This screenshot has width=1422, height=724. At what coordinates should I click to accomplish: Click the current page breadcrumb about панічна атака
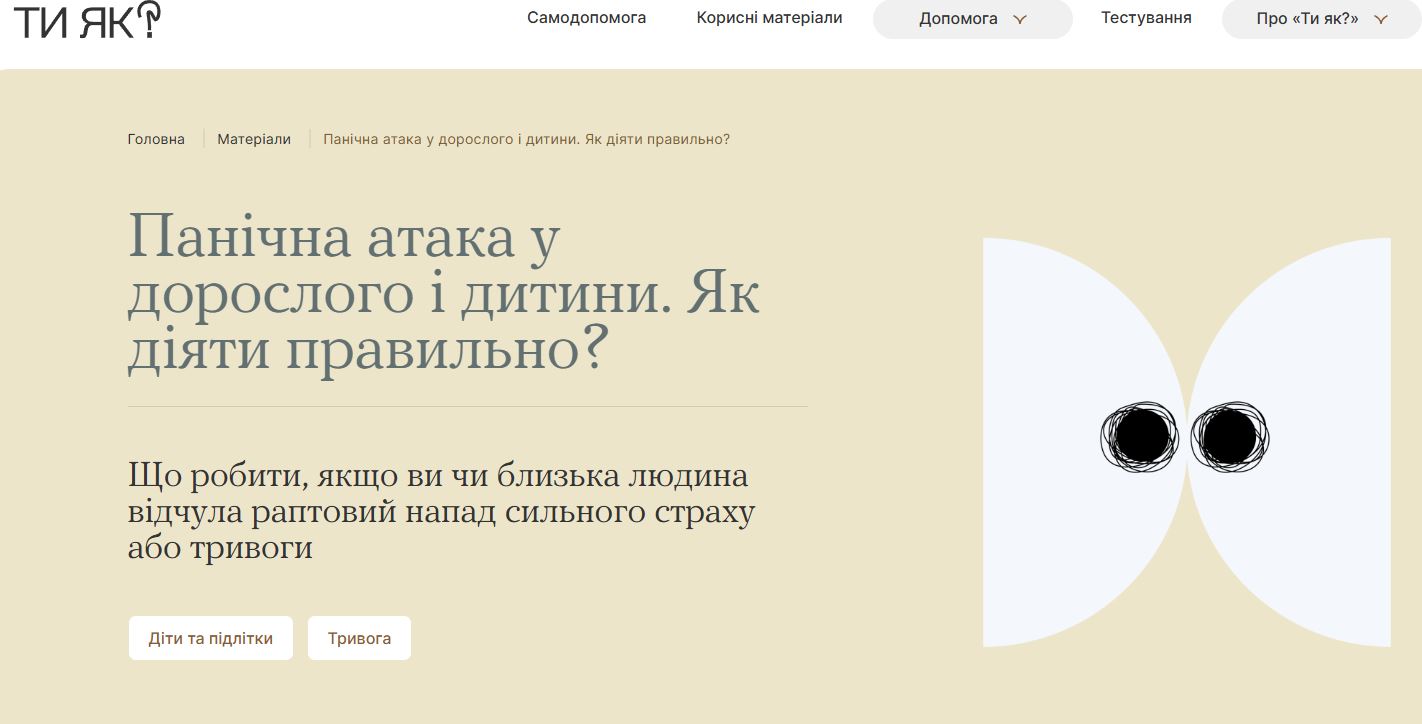[x=526, y=139]
